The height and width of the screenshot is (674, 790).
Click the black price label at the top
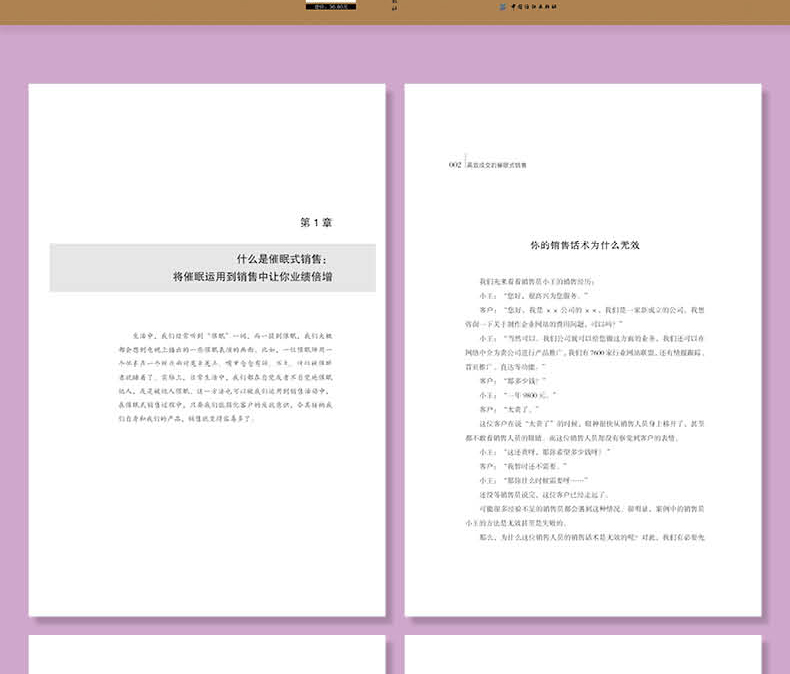330,6
